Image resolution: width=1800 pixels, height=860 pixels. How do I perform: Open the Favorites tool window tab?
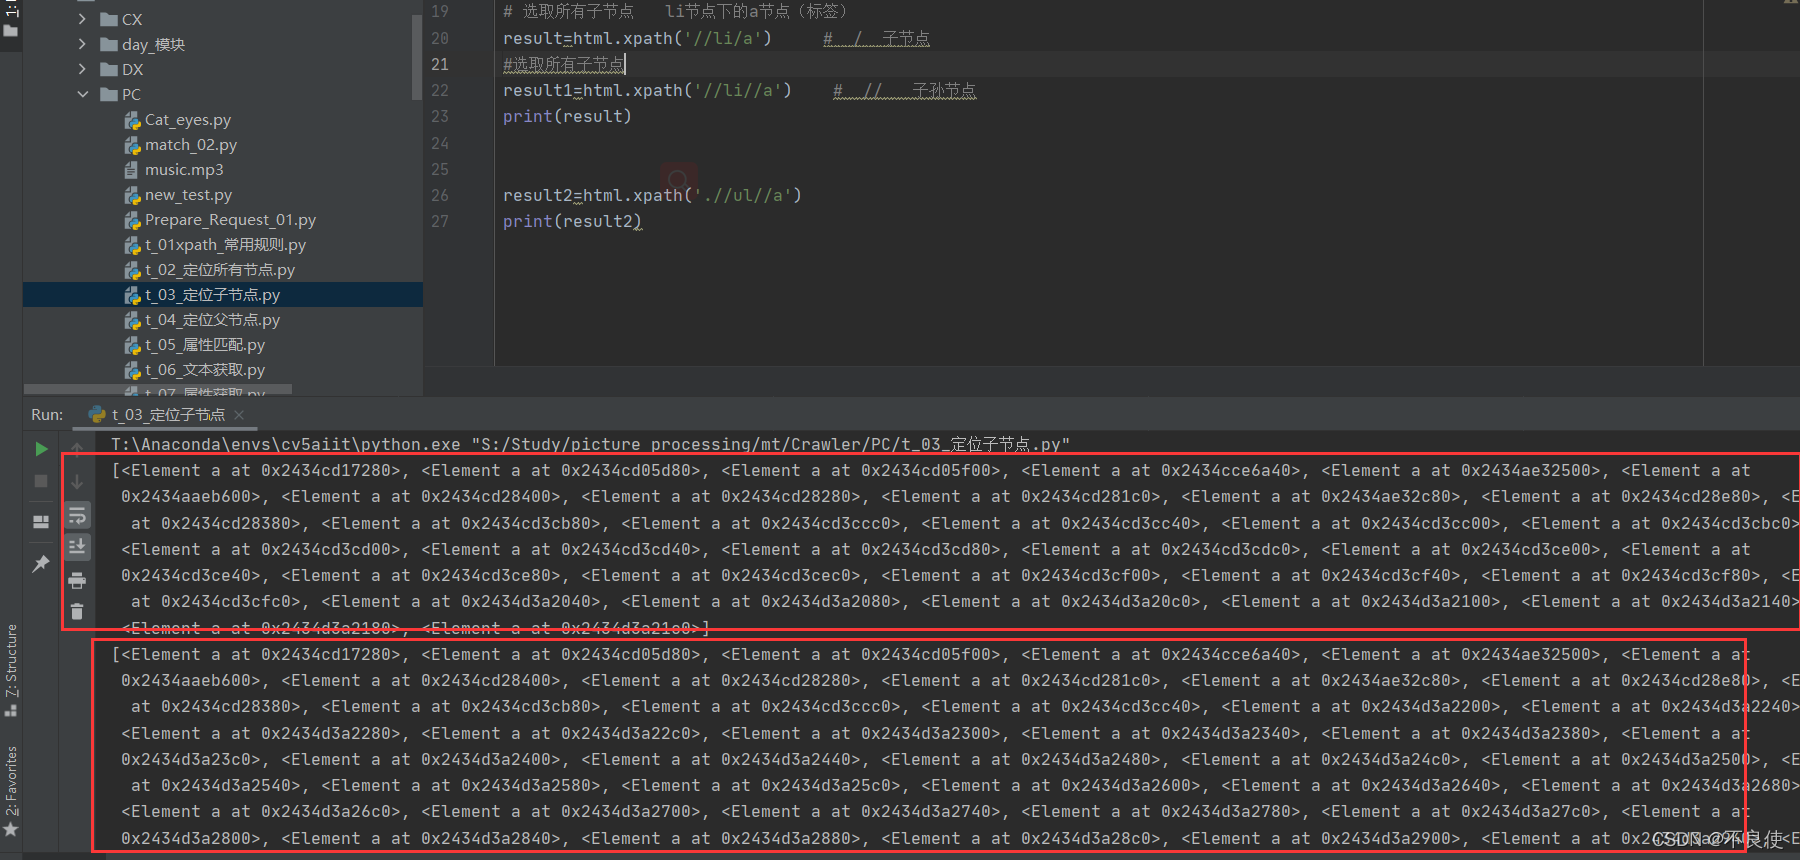point(11,791)
